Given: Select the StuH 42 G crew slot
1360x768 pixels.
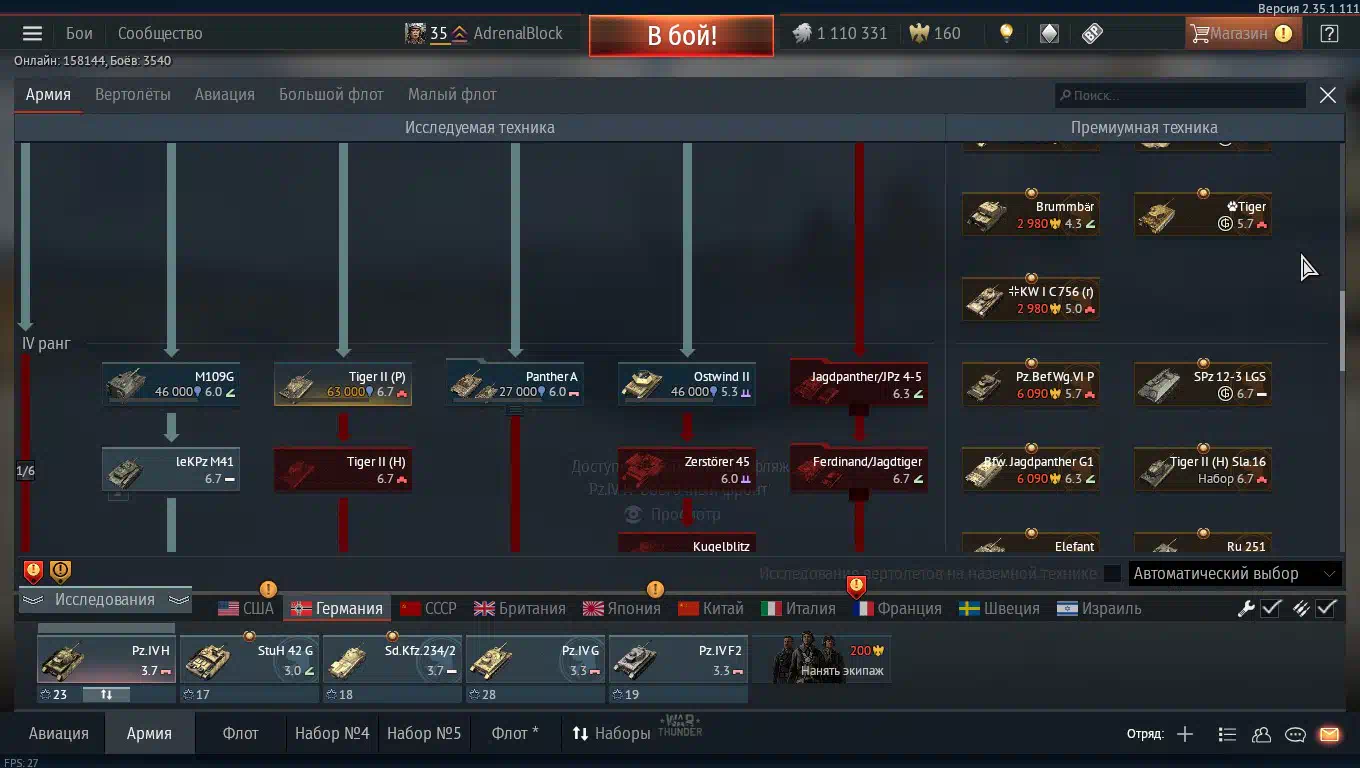Looking at the screenshot, I should tap(250, 659).
